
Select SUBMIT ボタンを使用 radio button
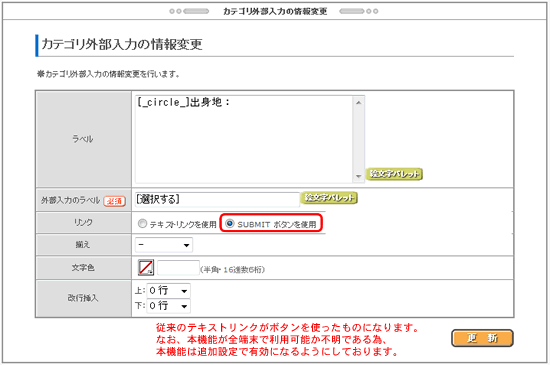(x=229, y=223)
